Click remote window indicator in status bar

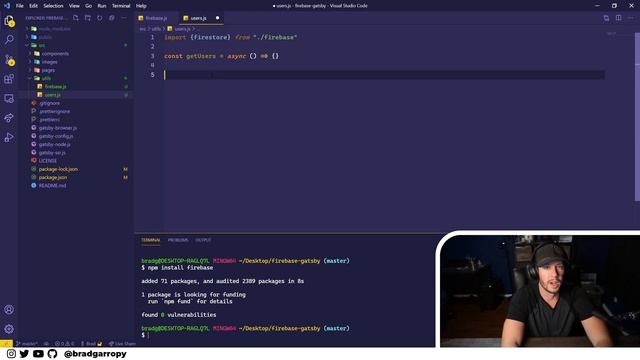[x=6, y=344]
